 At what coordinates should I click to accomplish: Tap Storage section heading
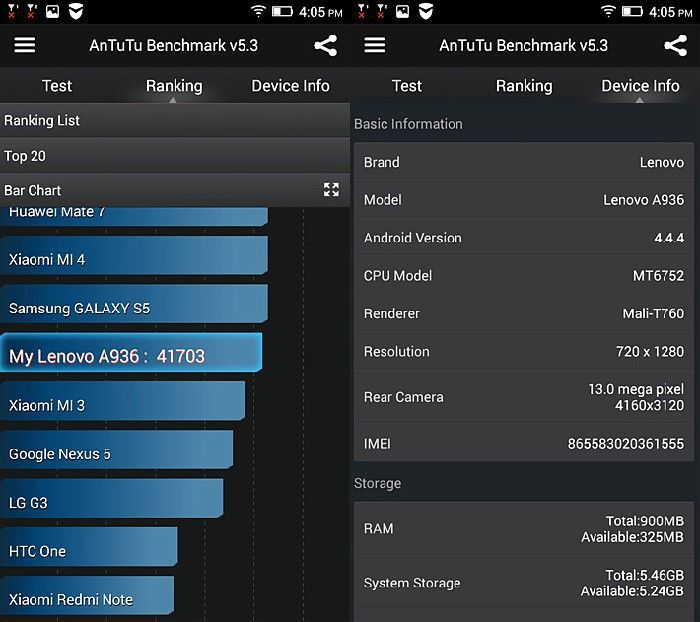(377, 483)
